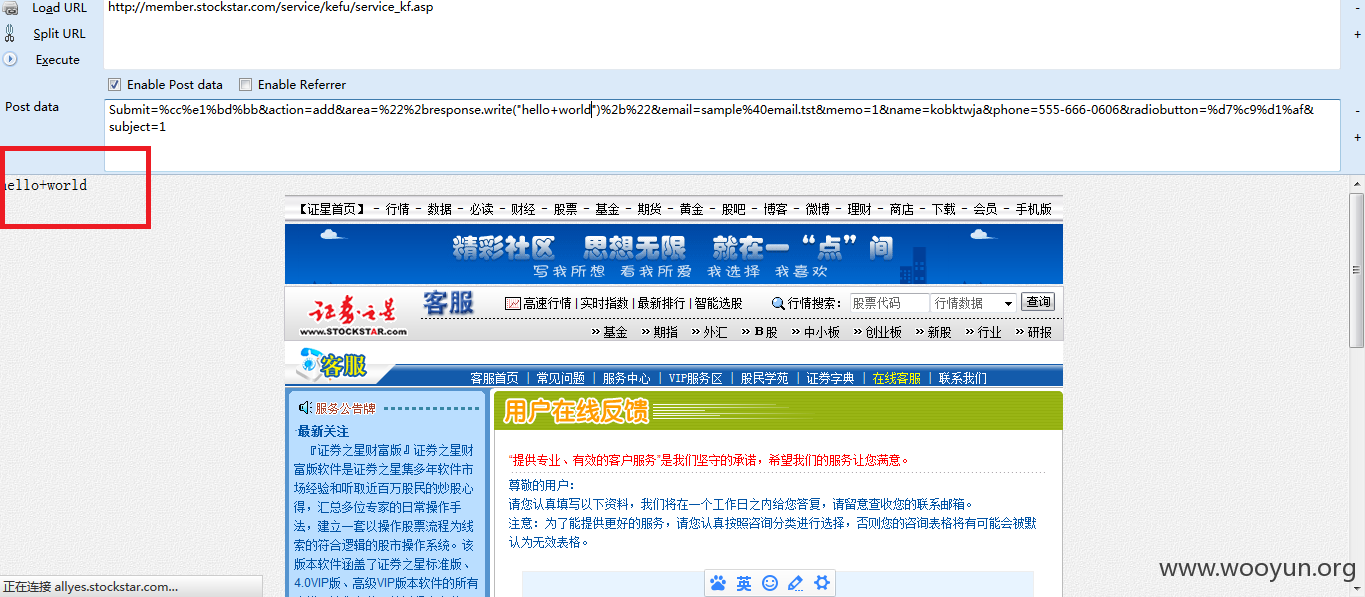Open the 下载 top navigation link
The image size is (1365, 597).
[943, 209]
